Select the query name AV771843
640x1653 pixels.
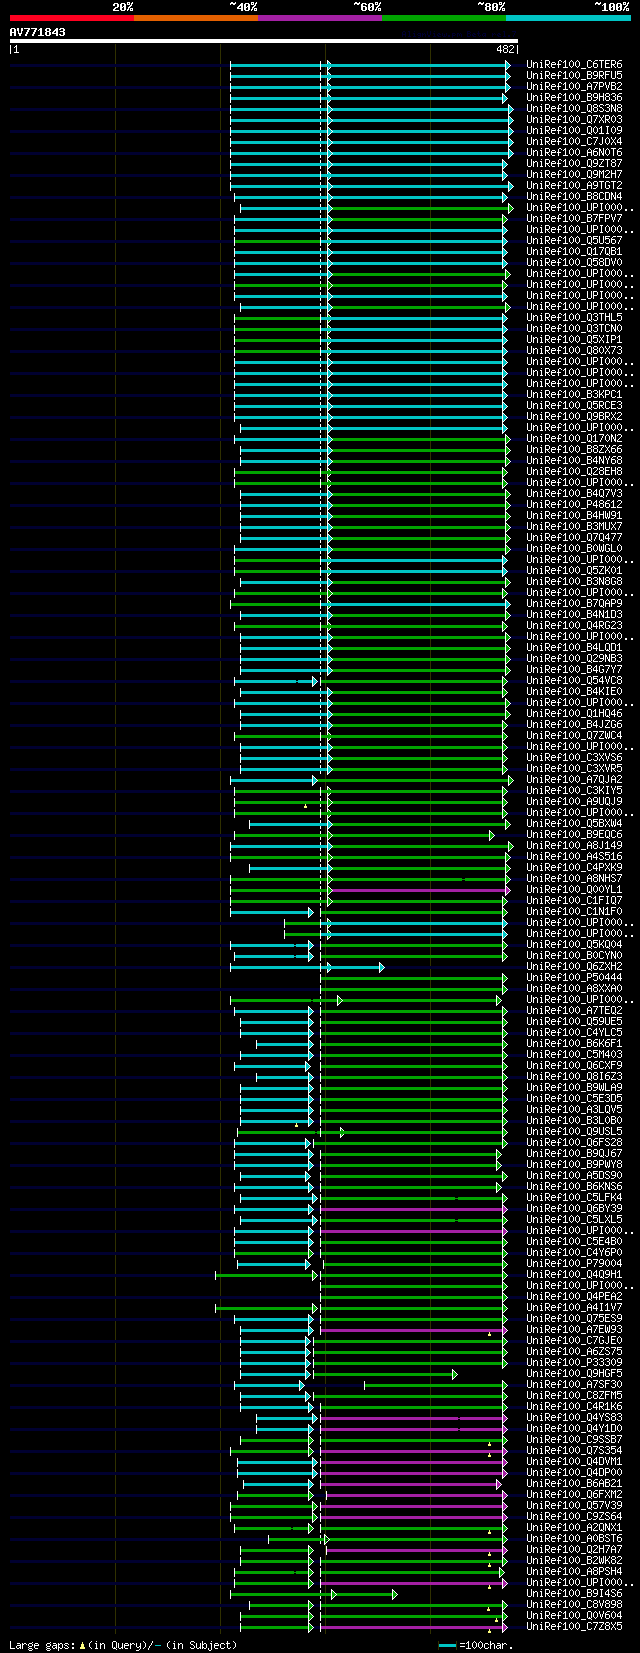click(x=38, y=32)
